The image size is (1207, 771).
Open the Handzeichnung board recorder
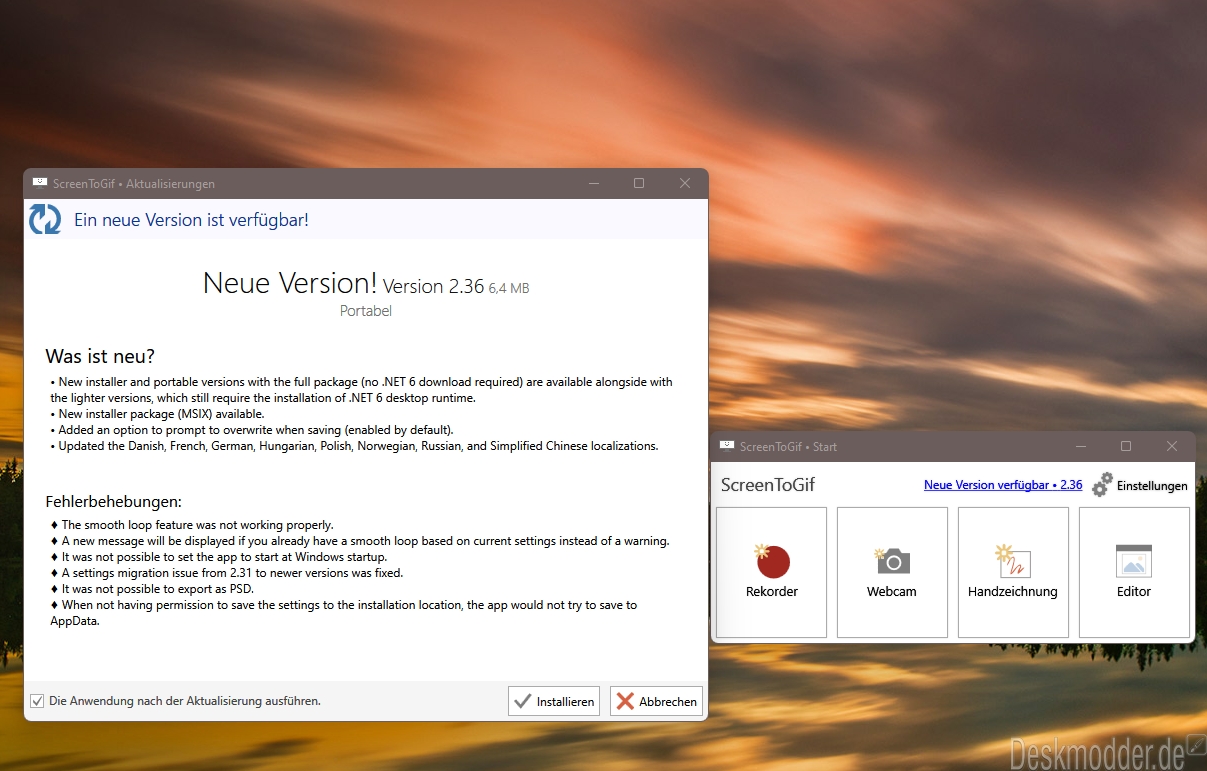(x=1013, y=572)
